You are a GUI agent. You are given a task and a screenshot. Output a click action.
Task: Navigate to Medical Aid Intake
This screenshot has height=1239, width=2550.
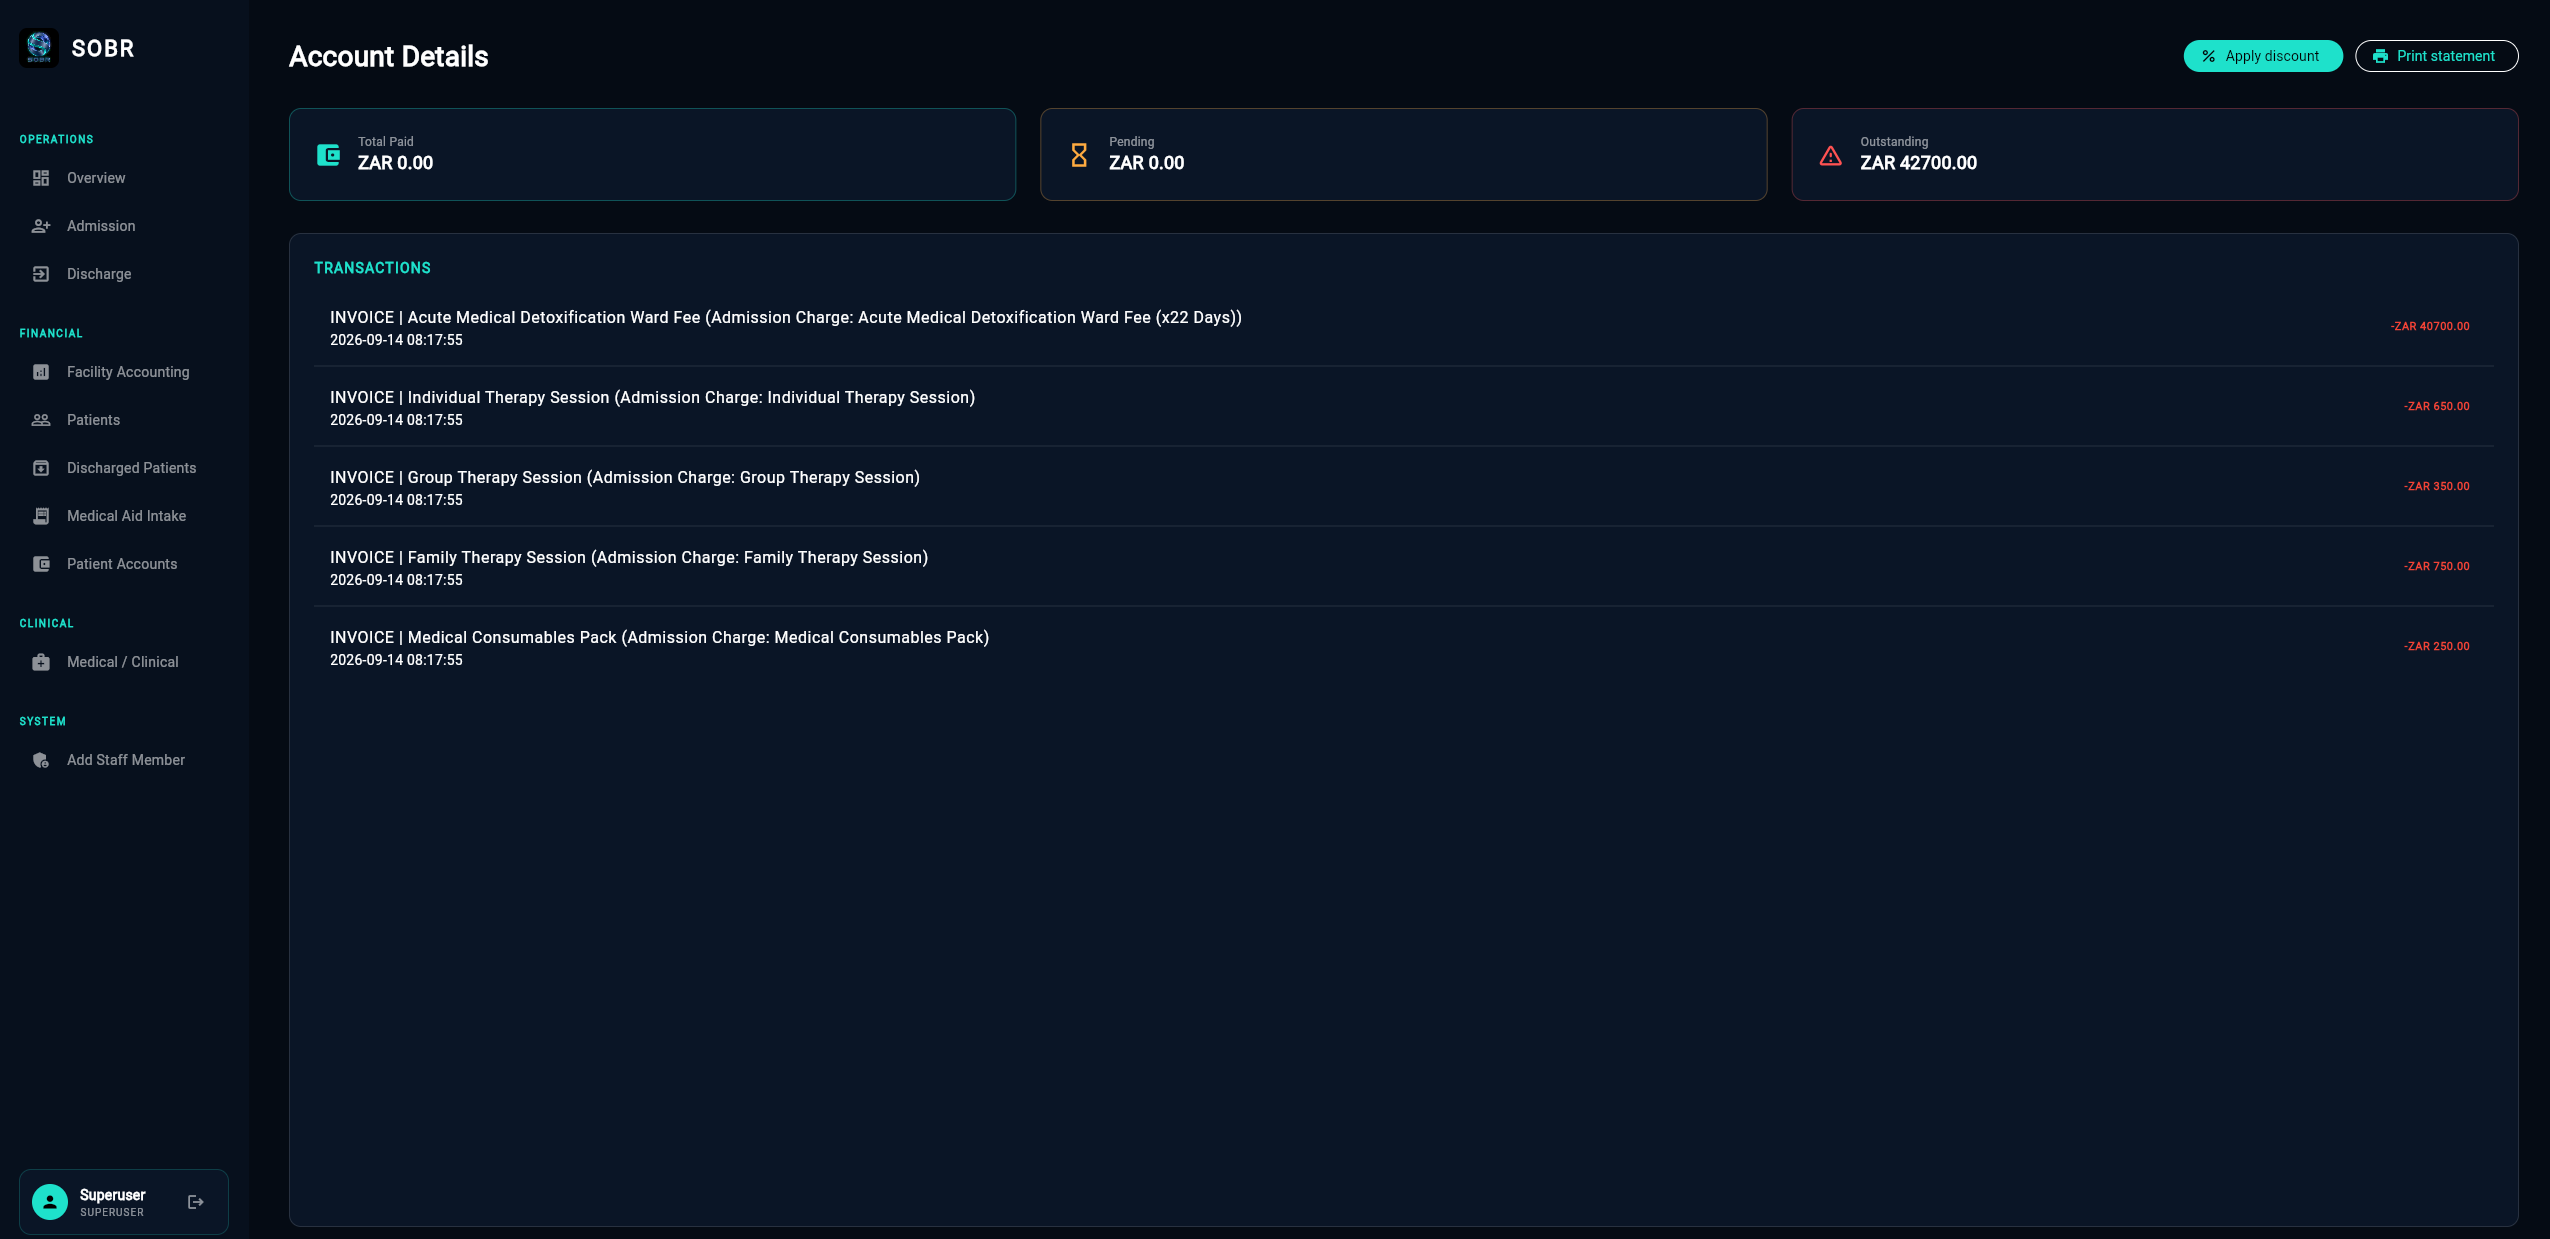[124, 516]
